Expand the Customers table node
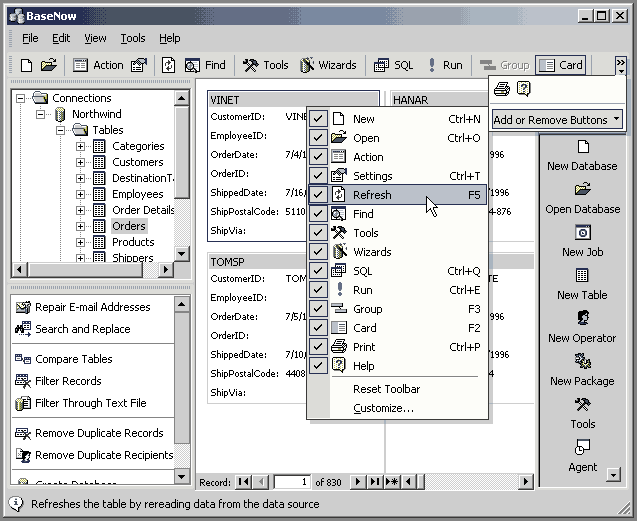637x521 pixels. (x=80, y=162)
